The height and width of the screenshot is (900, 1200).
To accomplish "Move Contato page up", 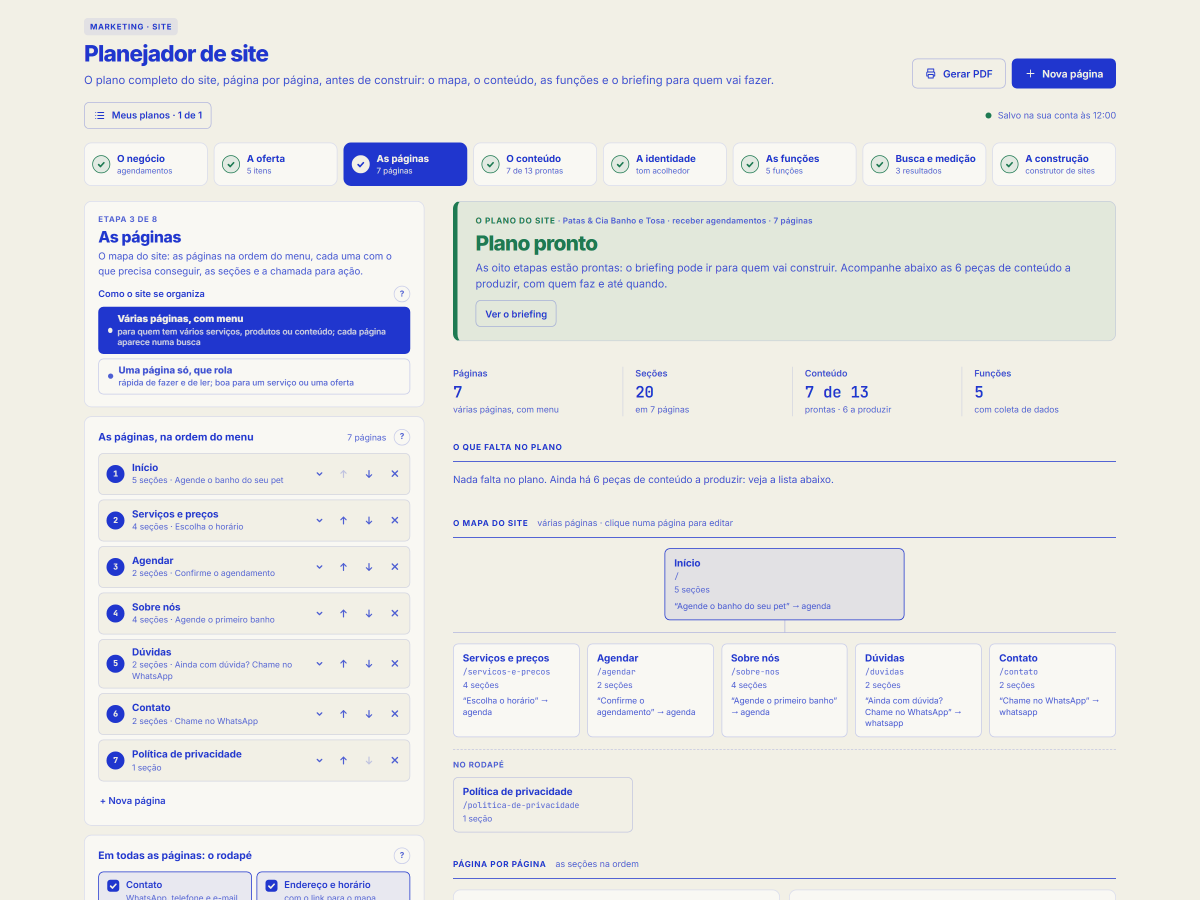I will (x=343, y=714).
